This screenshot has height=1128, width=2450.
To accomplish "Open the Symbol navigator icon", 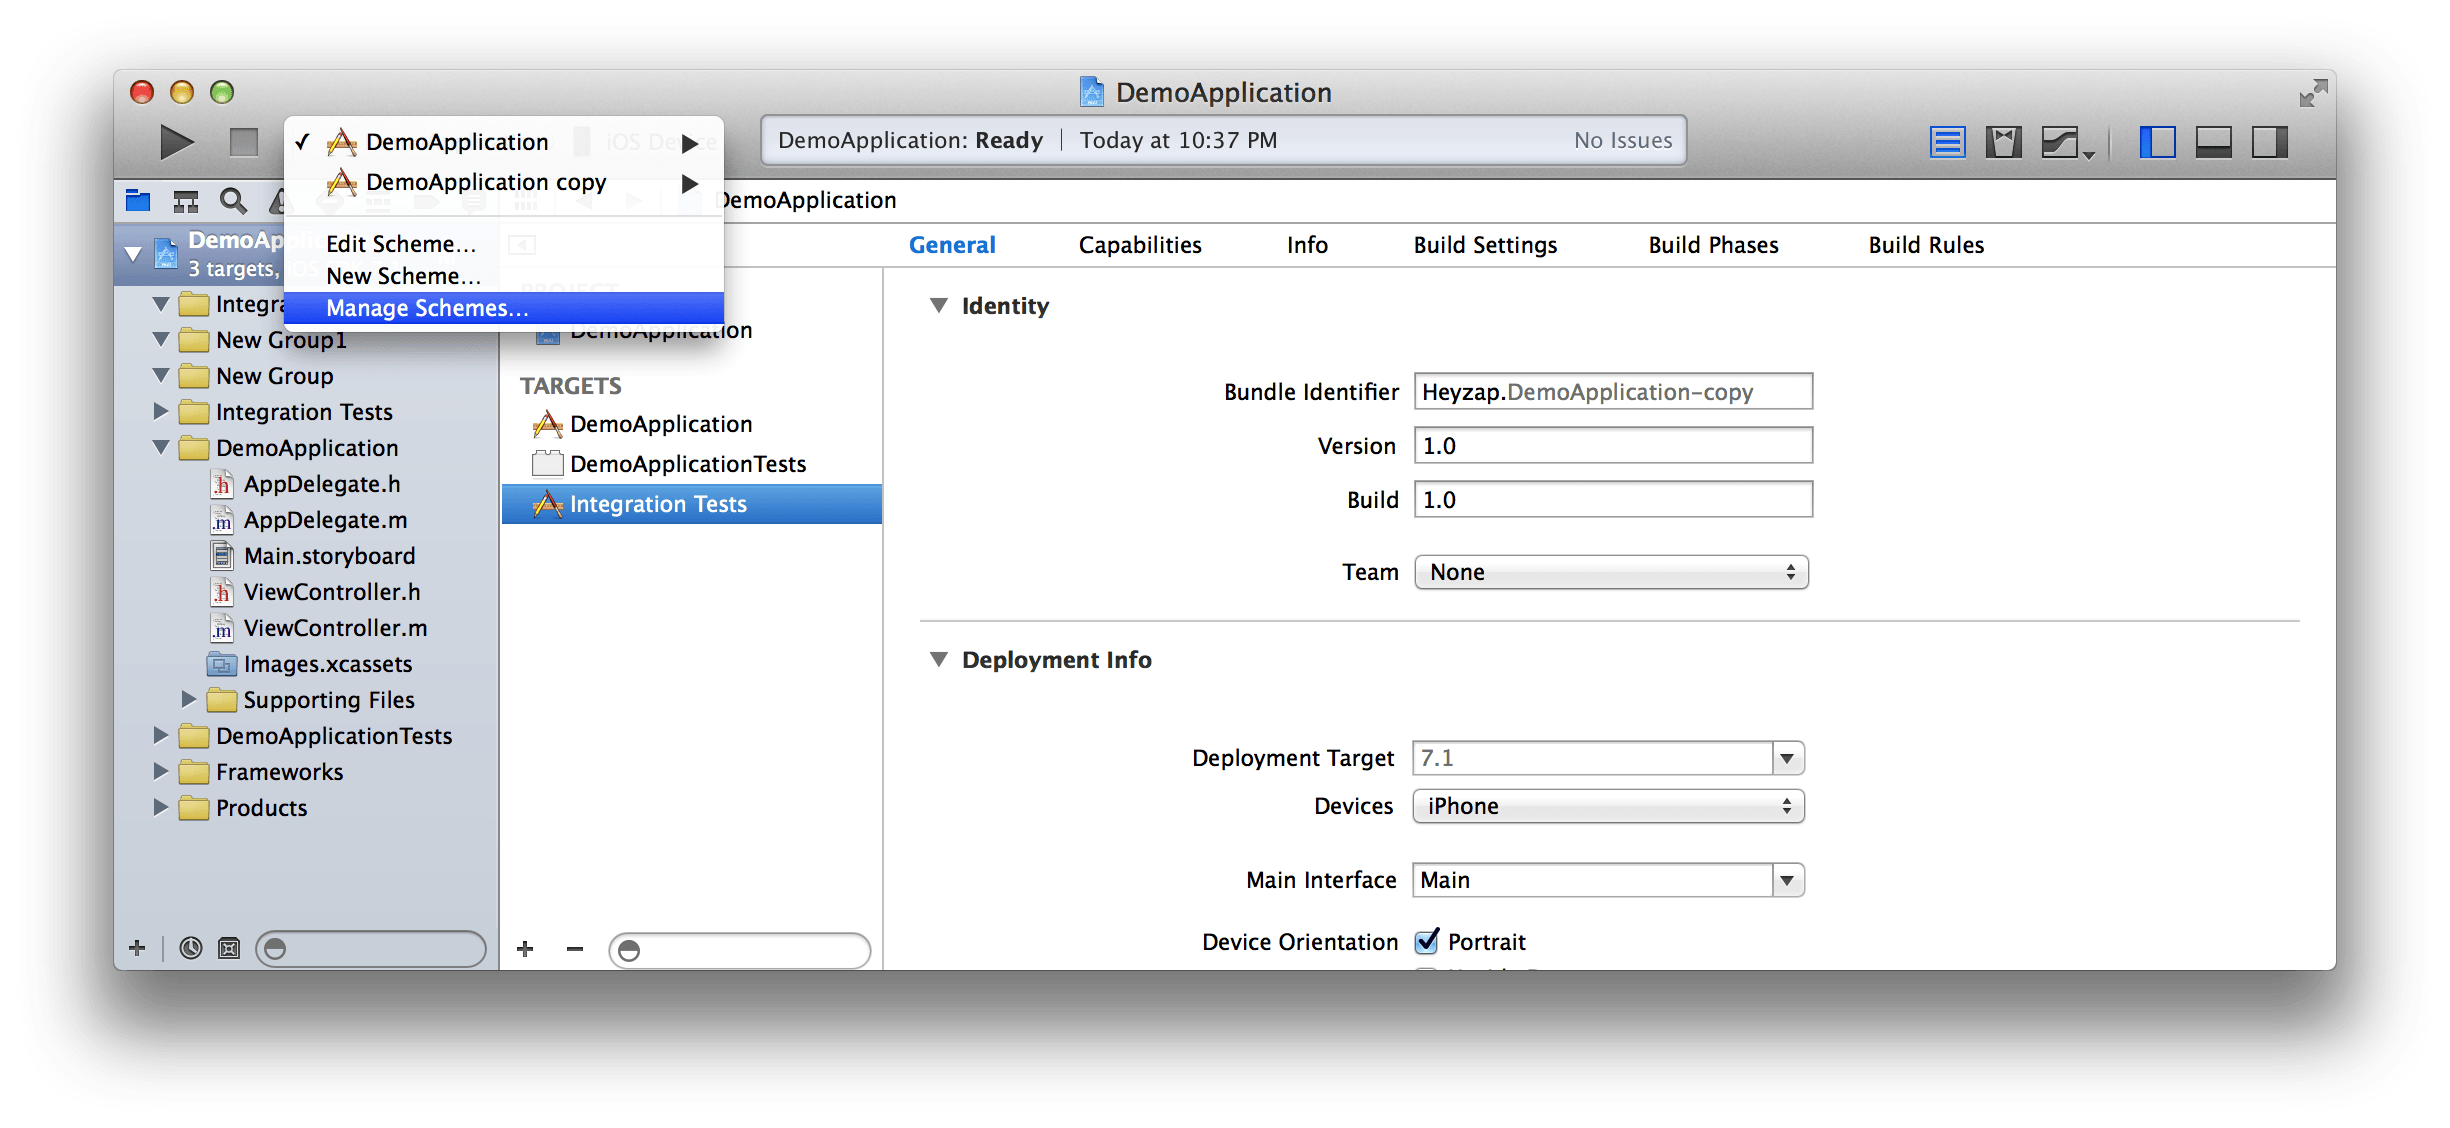I will tap(186, 201).
